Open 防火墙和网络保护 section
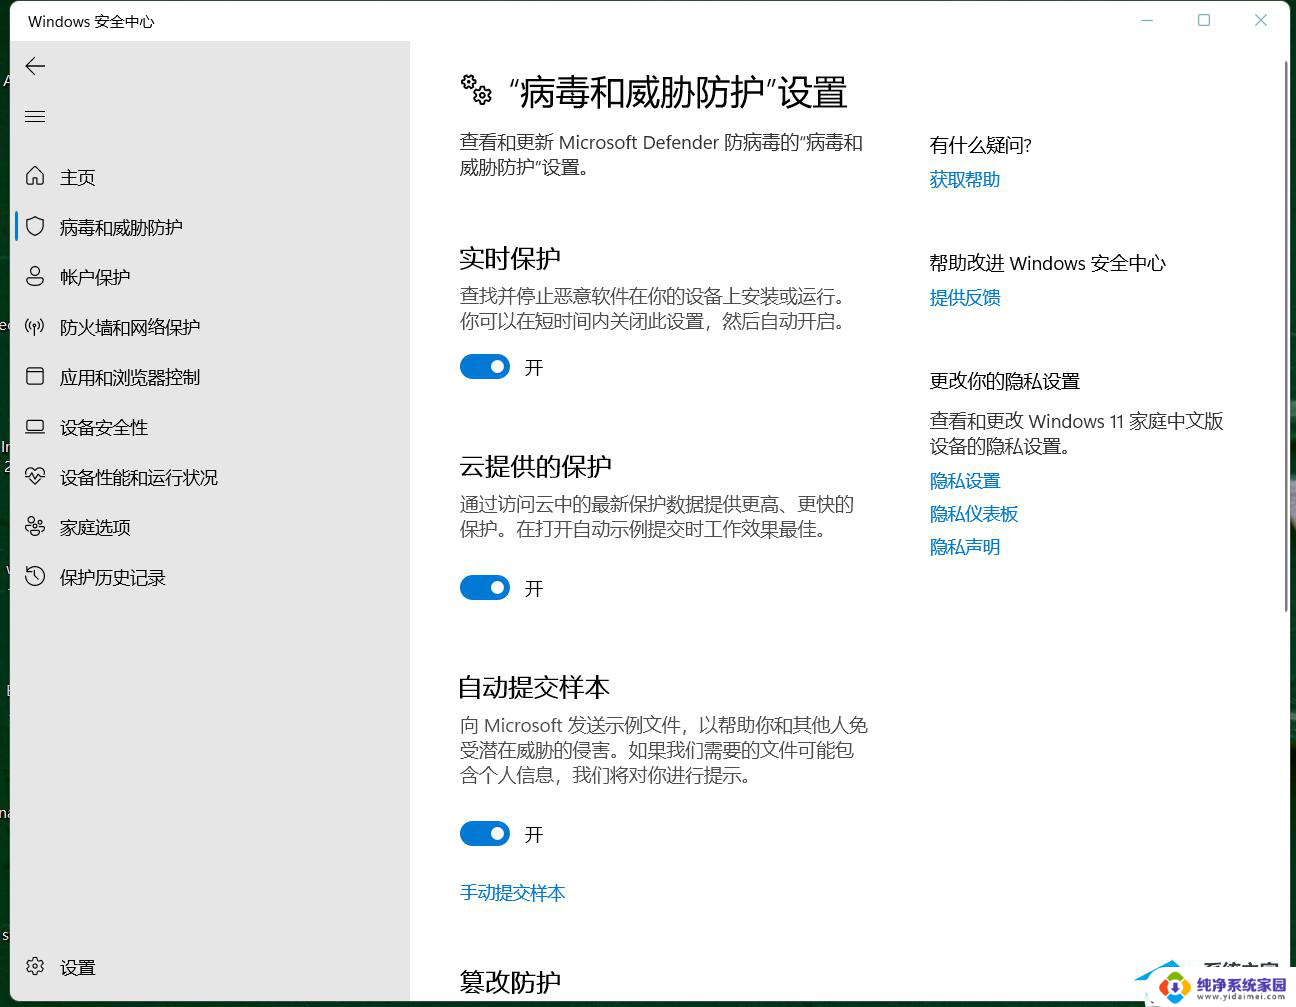 [210, 327]
